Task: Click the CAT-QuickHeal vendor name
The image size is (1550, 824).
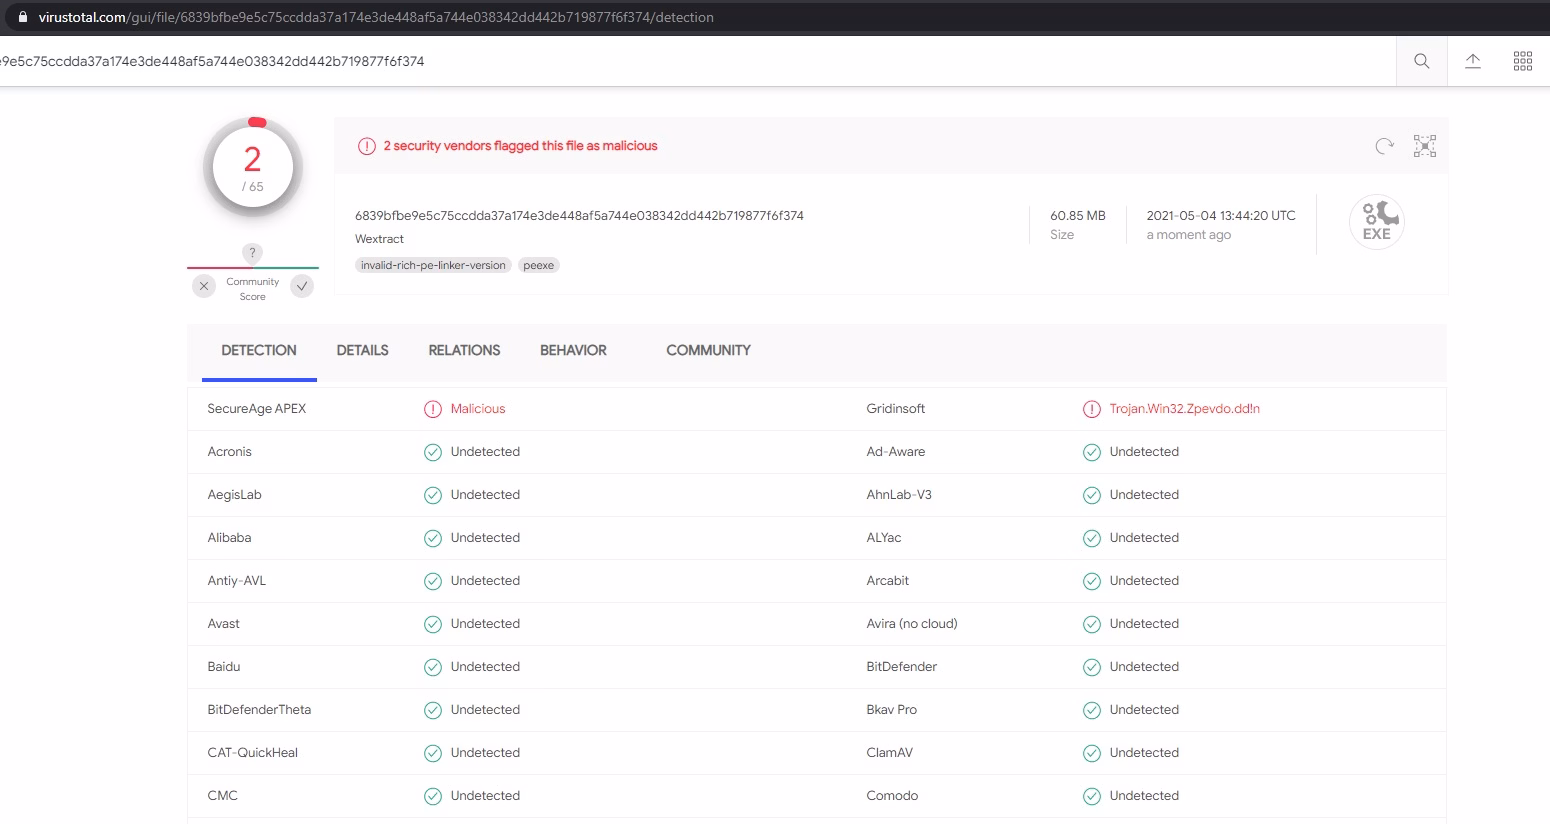Action: pos(253,753)
